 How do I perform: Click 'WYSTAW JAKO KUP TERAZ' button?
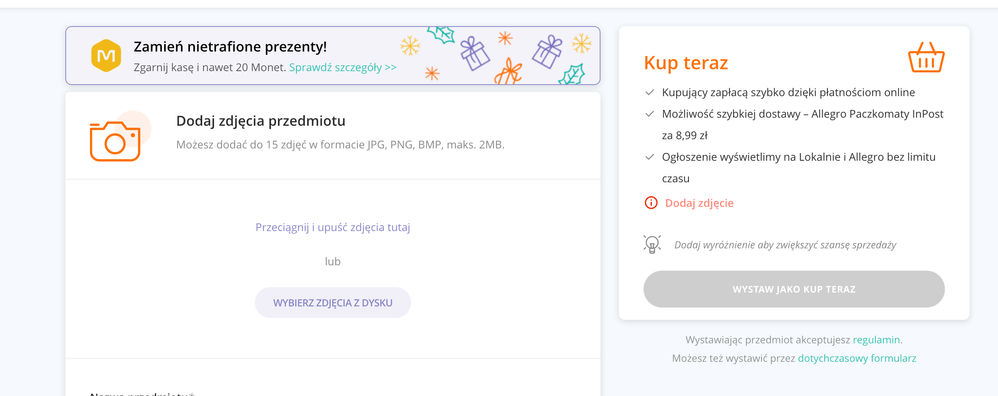click(794, 289)
